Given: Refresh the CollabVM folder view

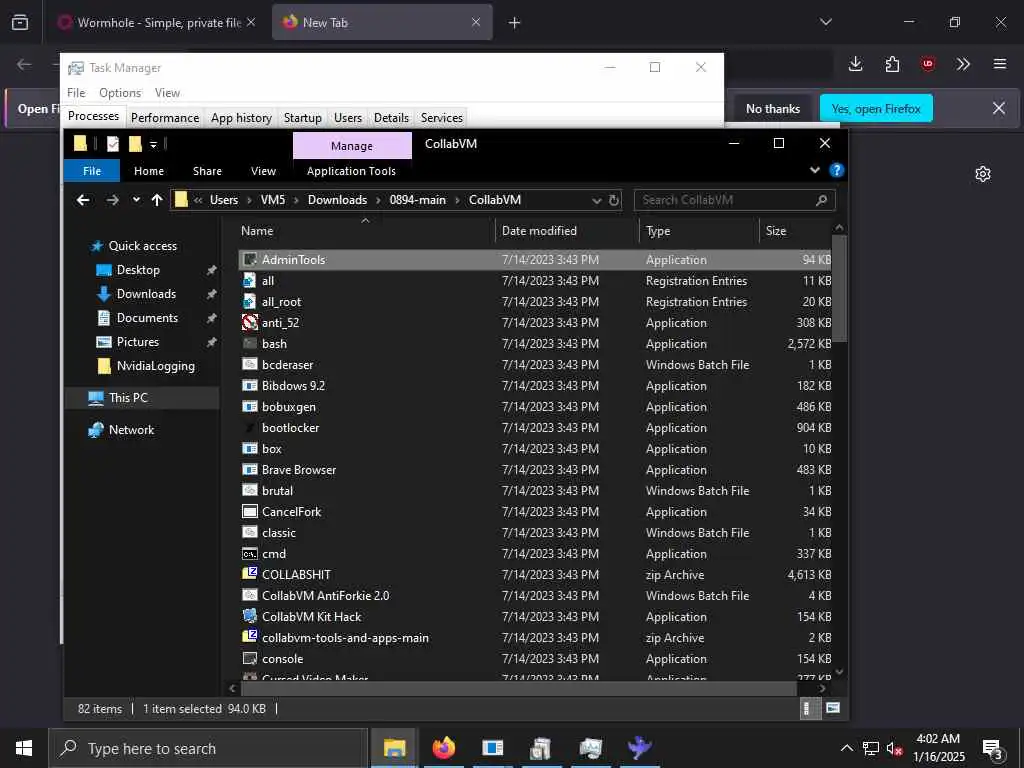Looking at the screenshot, I should [x=614, y=200].
